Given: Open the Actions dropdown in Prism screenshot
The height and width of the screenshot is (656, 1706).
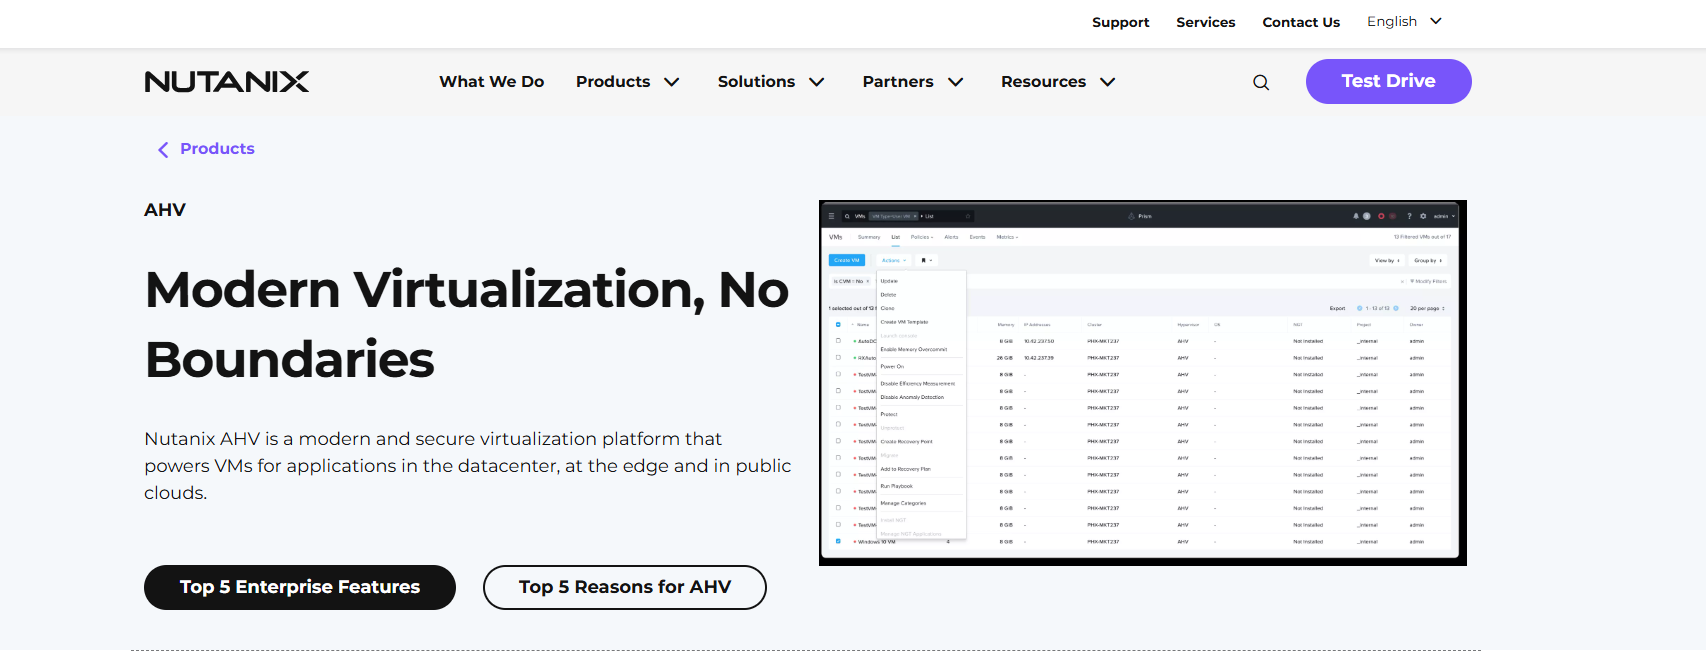Looking at the screenshot, I should point(894,260).
